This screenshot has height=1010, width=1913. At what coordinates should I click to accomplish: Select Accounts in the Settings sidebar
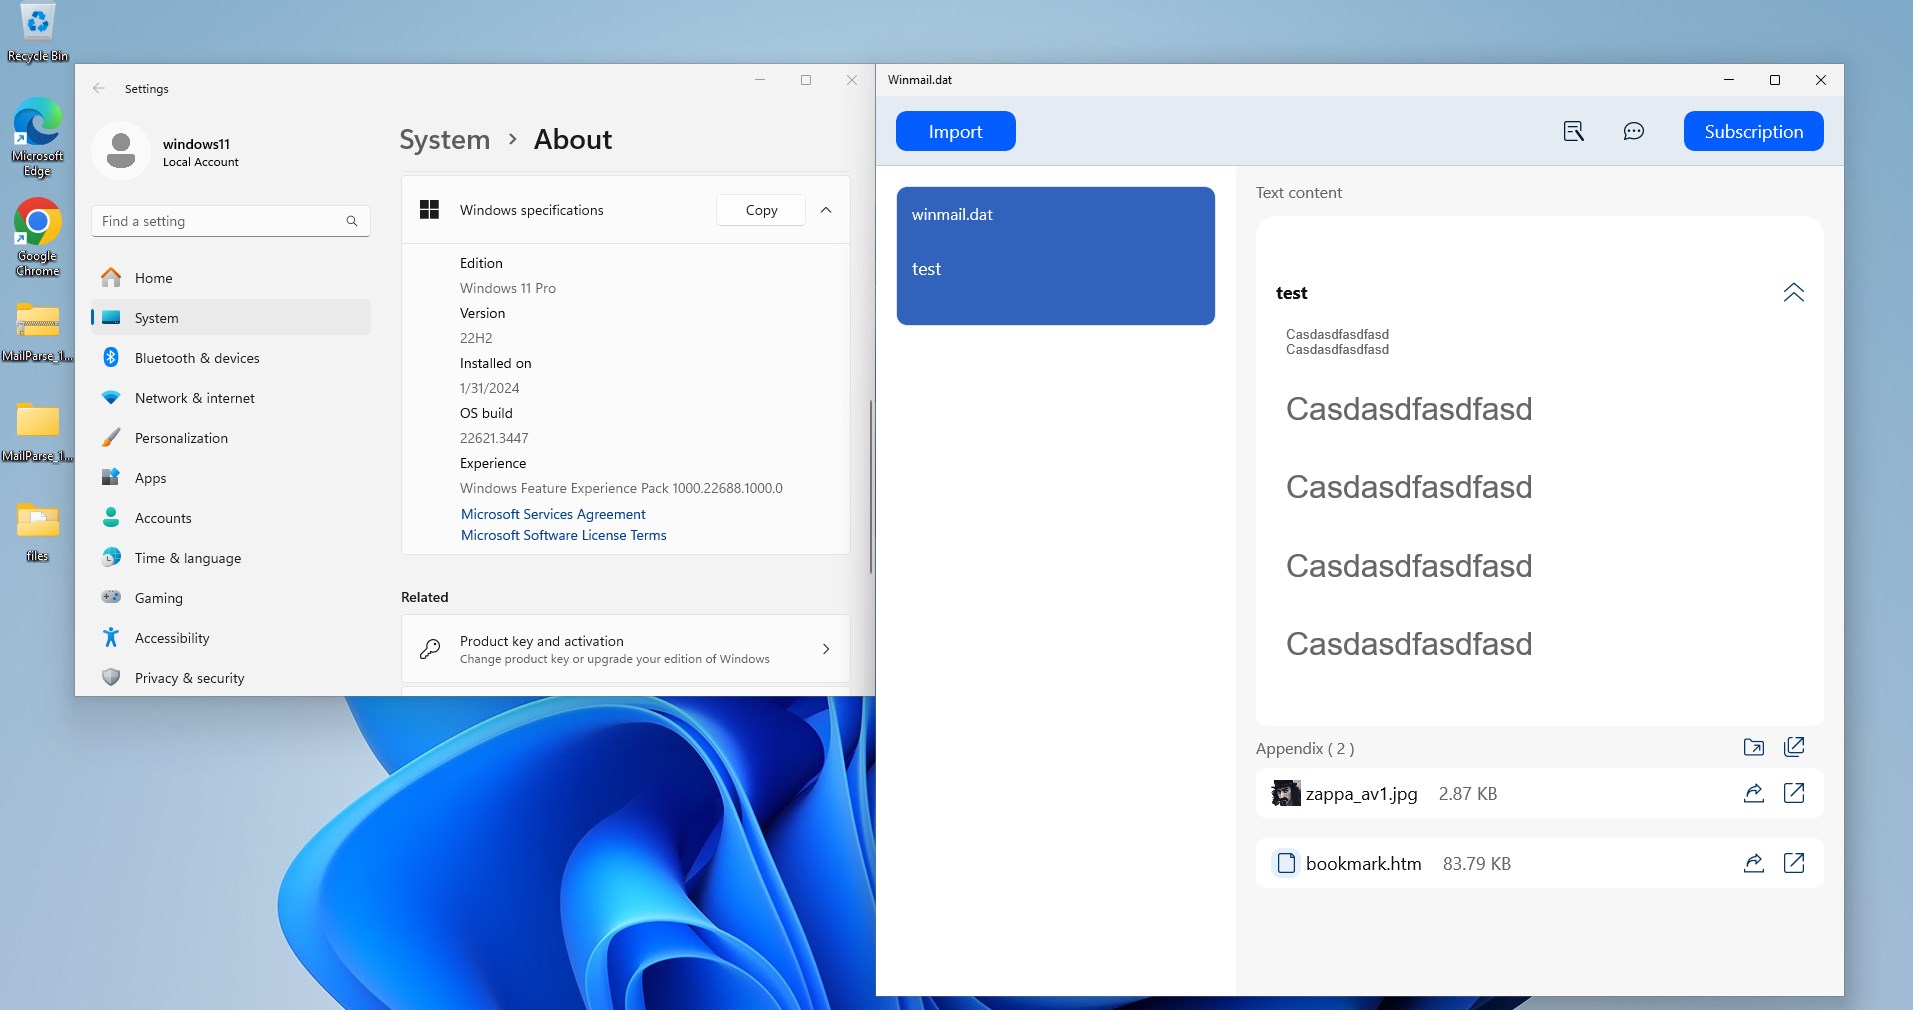pyautogui.click(x=163, y=518)
